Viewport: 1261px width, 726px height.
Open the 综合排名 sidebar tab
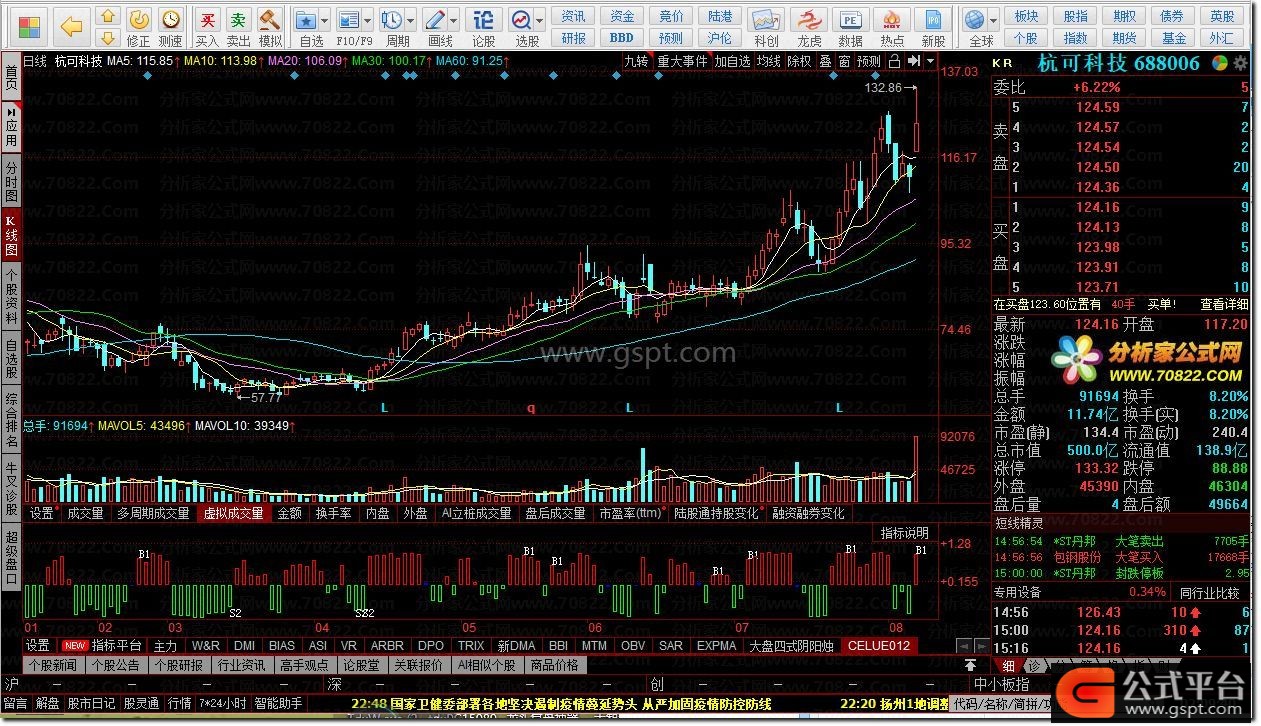click(x=11, y=418)
